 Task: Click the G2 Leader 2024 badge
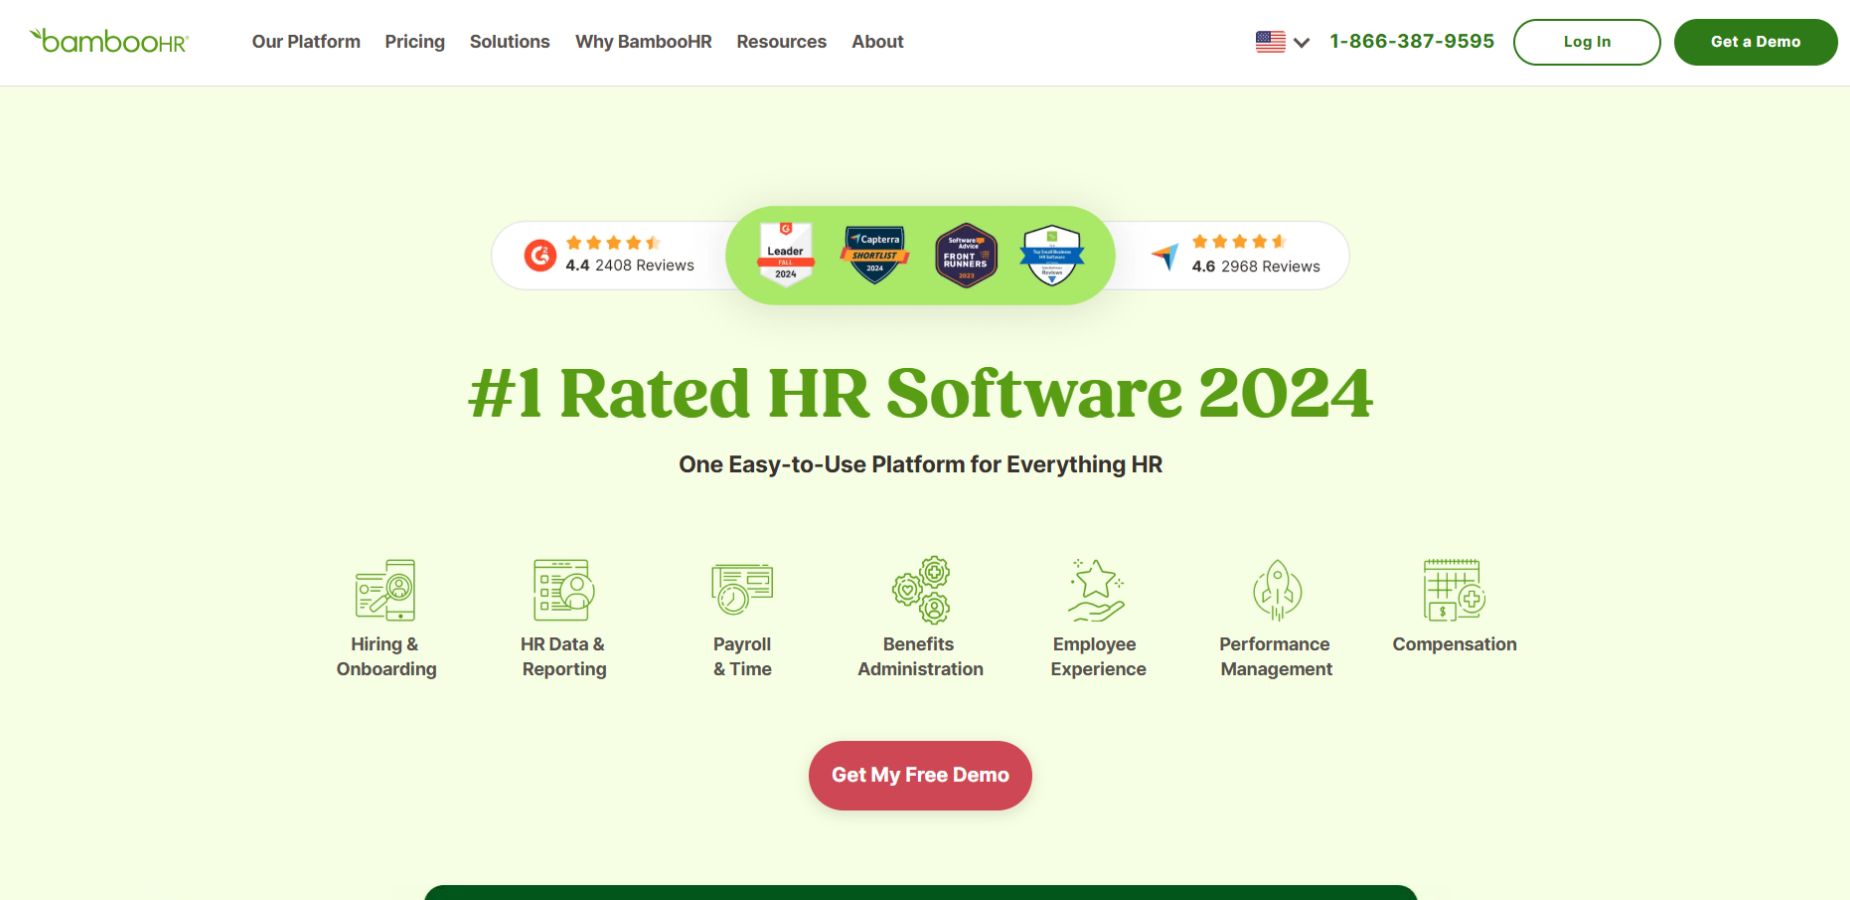pos(786,254)
